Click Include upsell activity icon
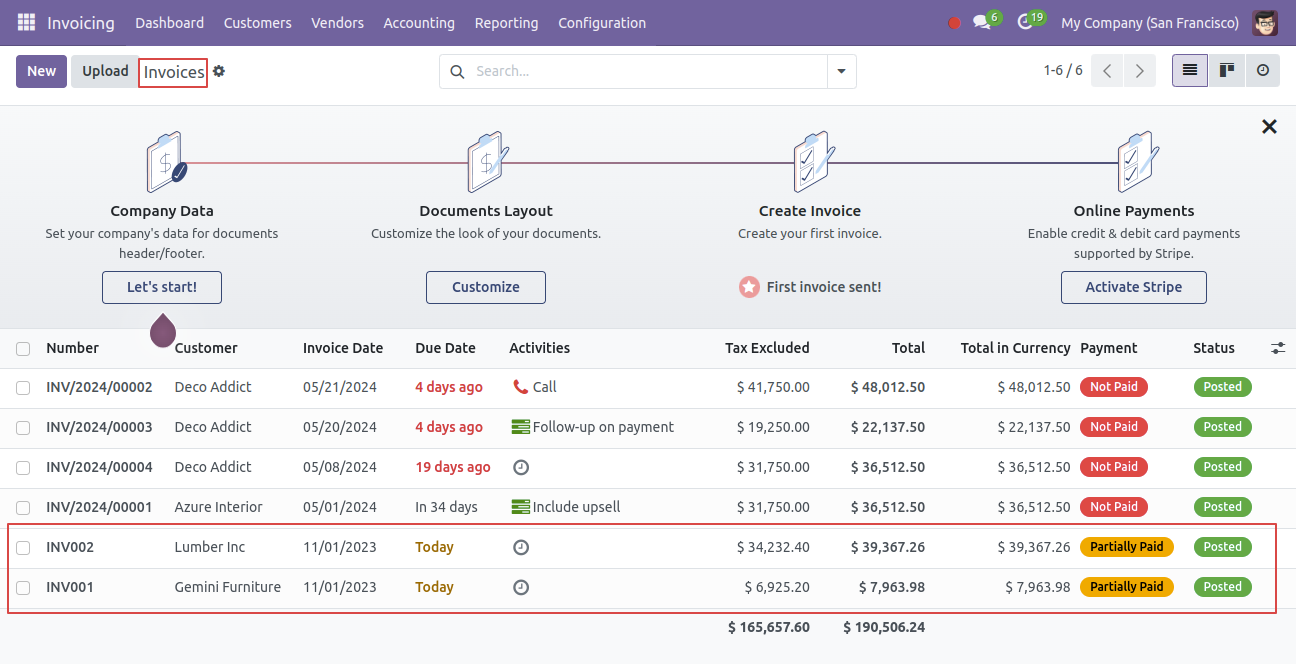Image resolution: width=1296 pixels, height=664 pixels. coord(520,507)
